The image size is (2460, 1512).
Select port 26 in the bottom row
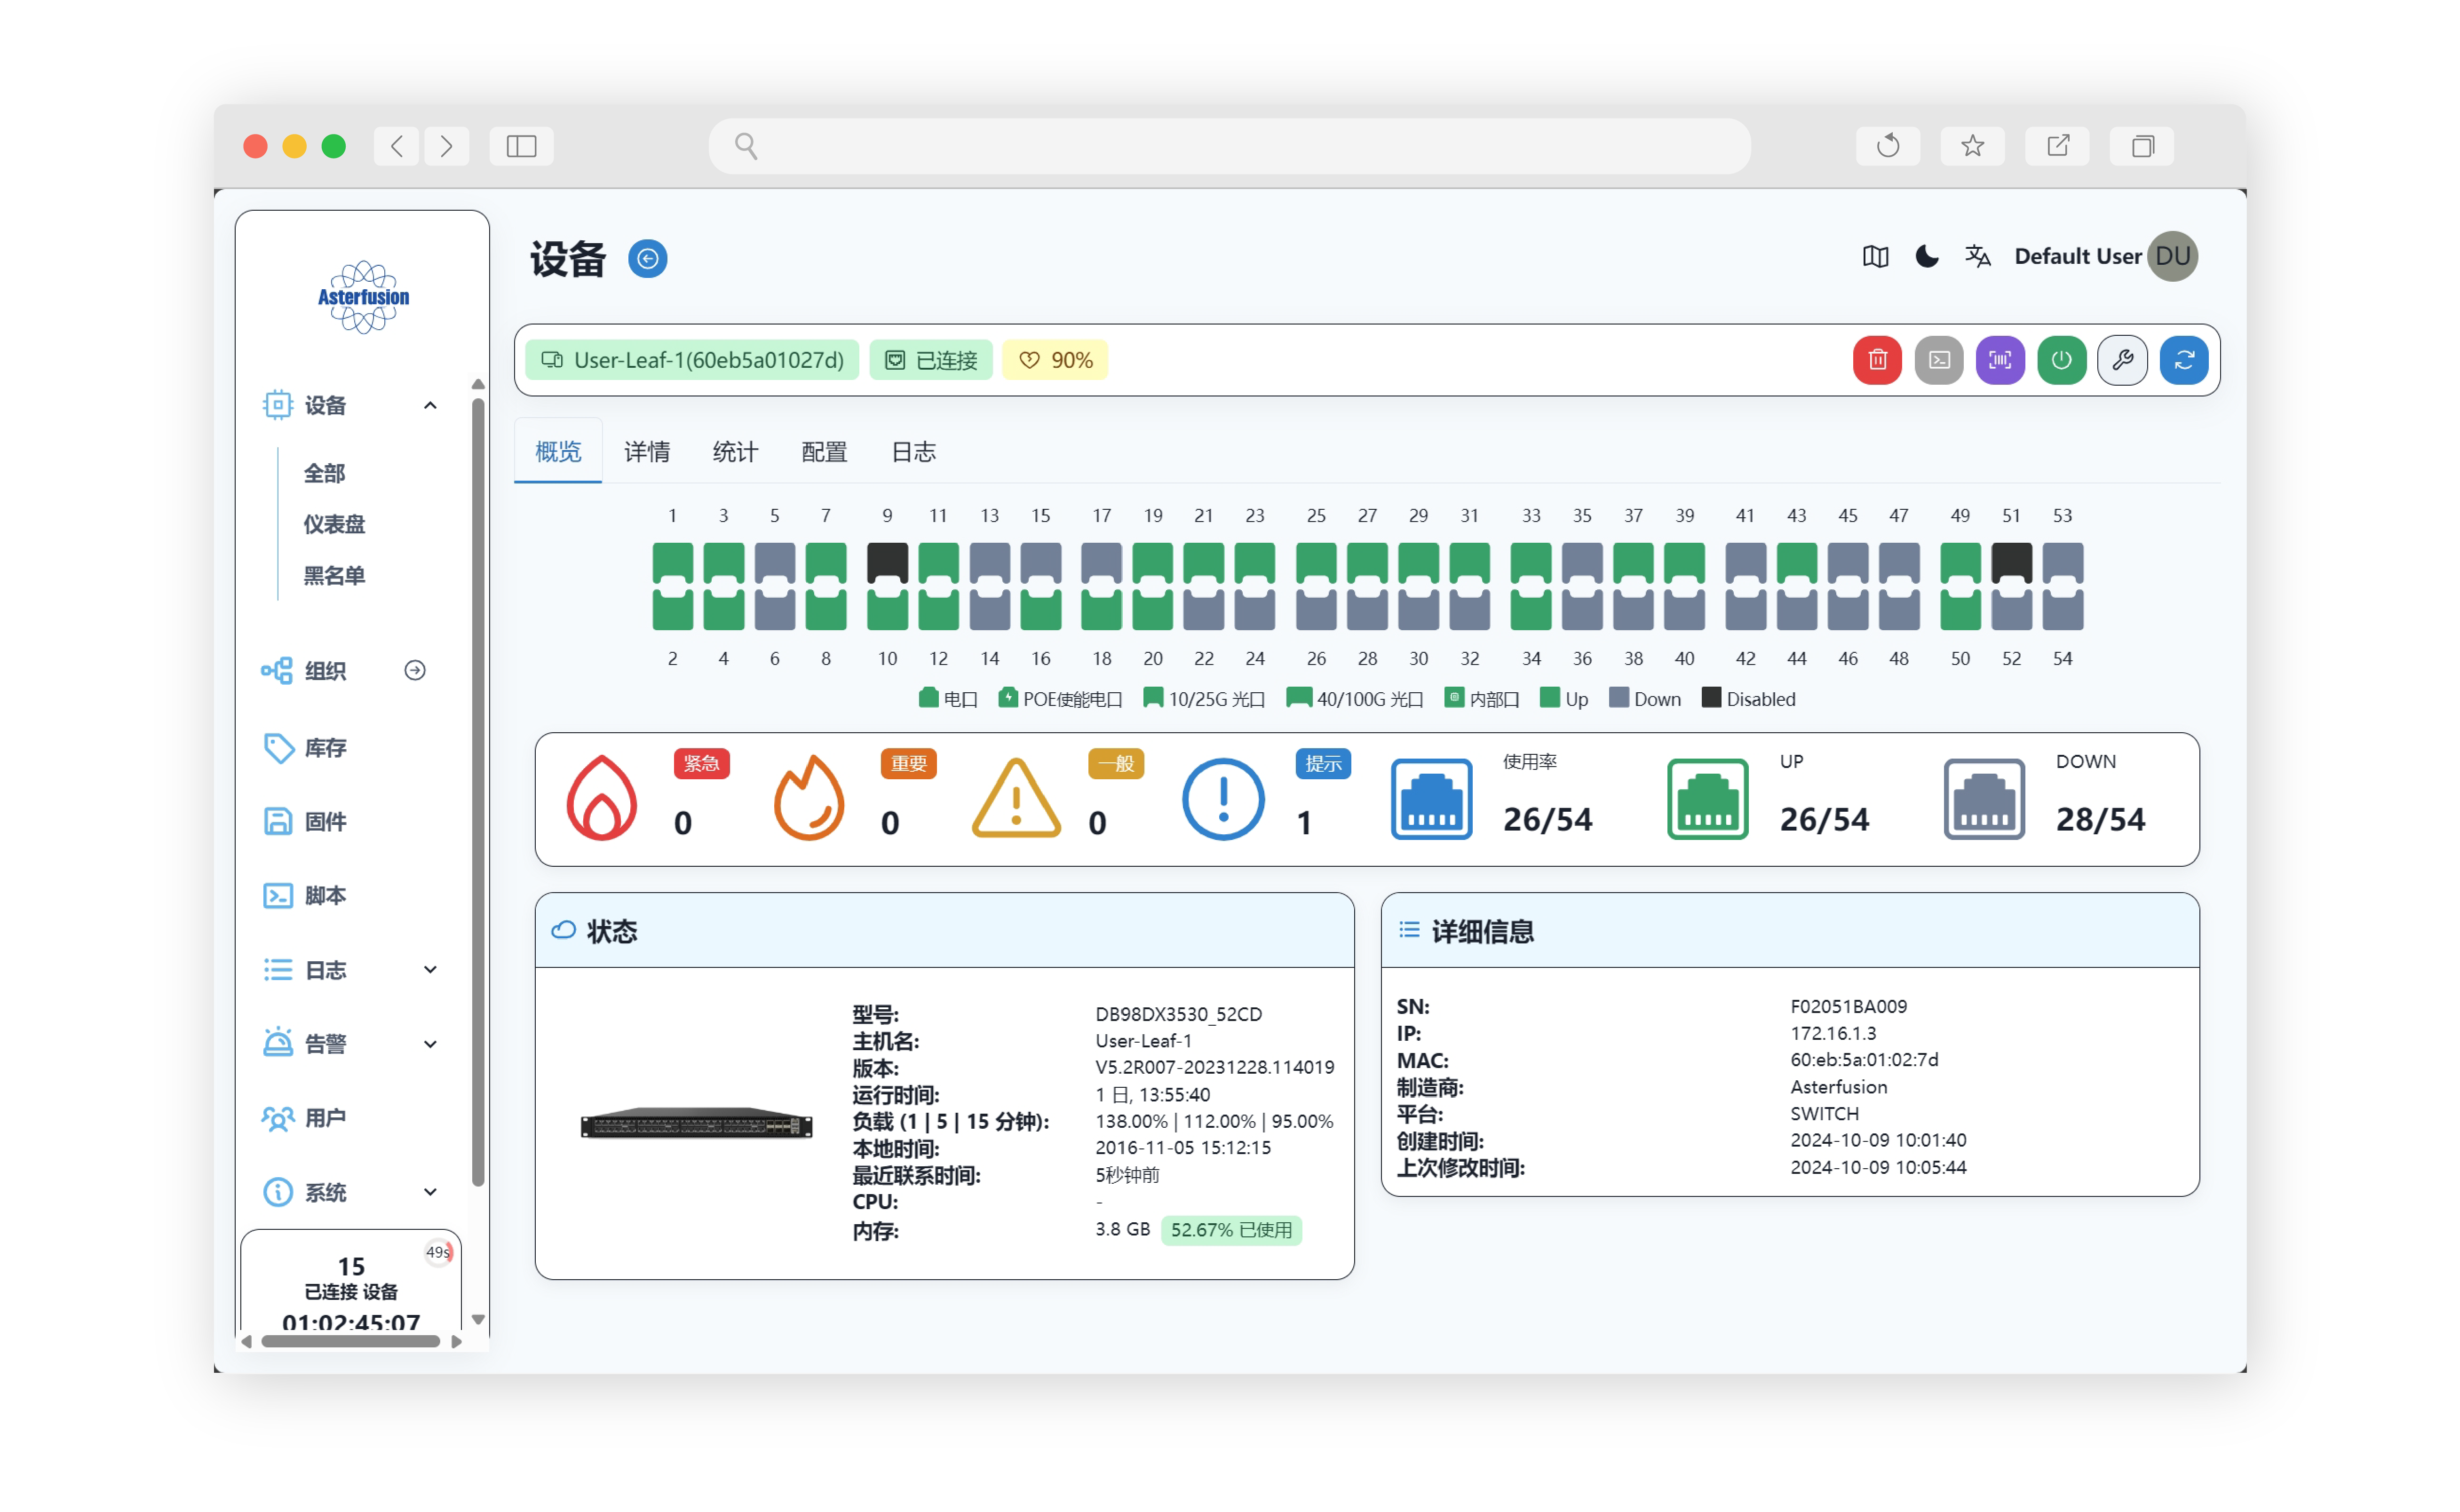click(1316, 609)
